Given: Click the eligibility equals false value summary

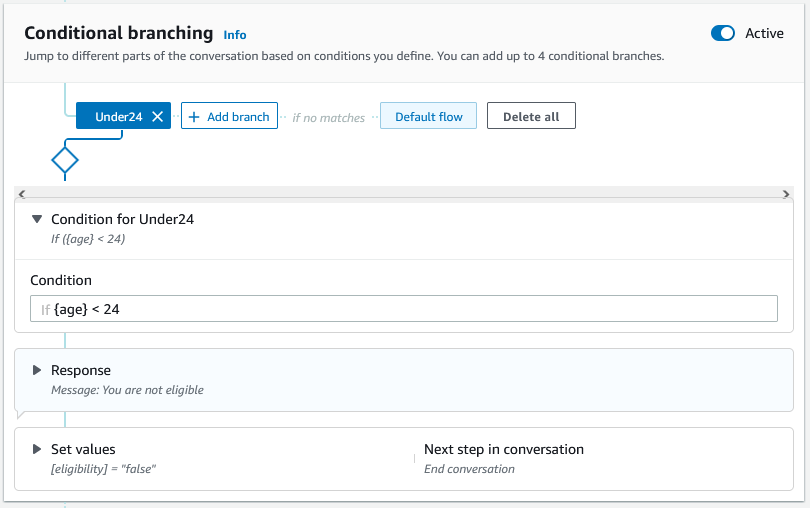Looking at the screenshot, I should point(104,469).
